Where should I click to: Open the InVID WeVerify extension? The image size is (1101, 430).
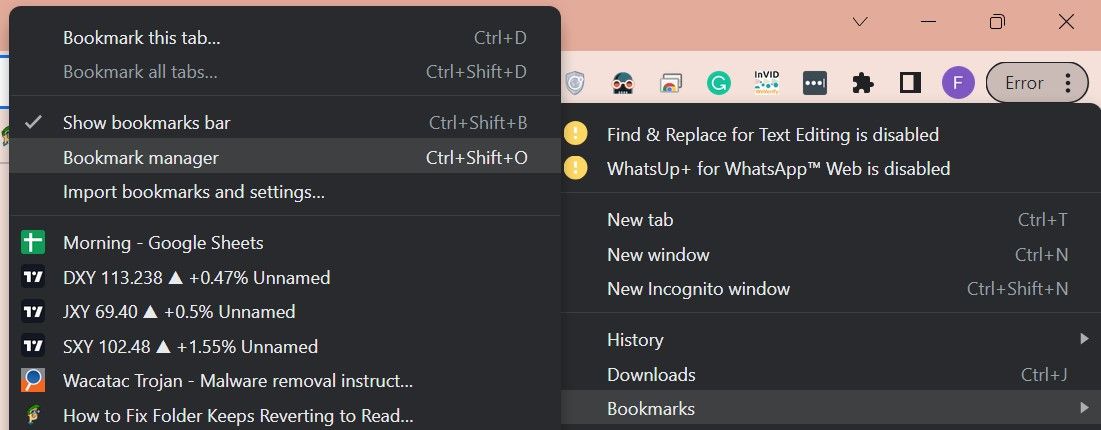point(766,83)
